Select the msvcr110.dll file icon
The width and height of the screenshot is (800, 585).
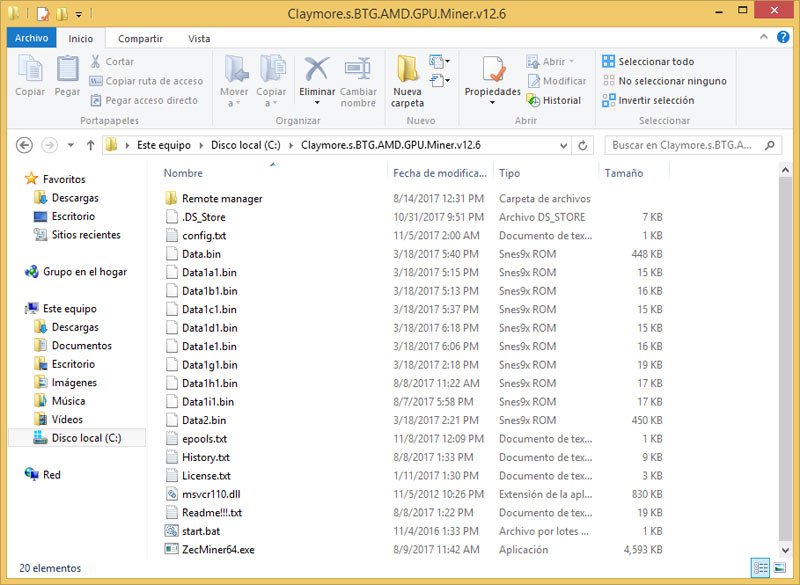click(x=171, y=494)
